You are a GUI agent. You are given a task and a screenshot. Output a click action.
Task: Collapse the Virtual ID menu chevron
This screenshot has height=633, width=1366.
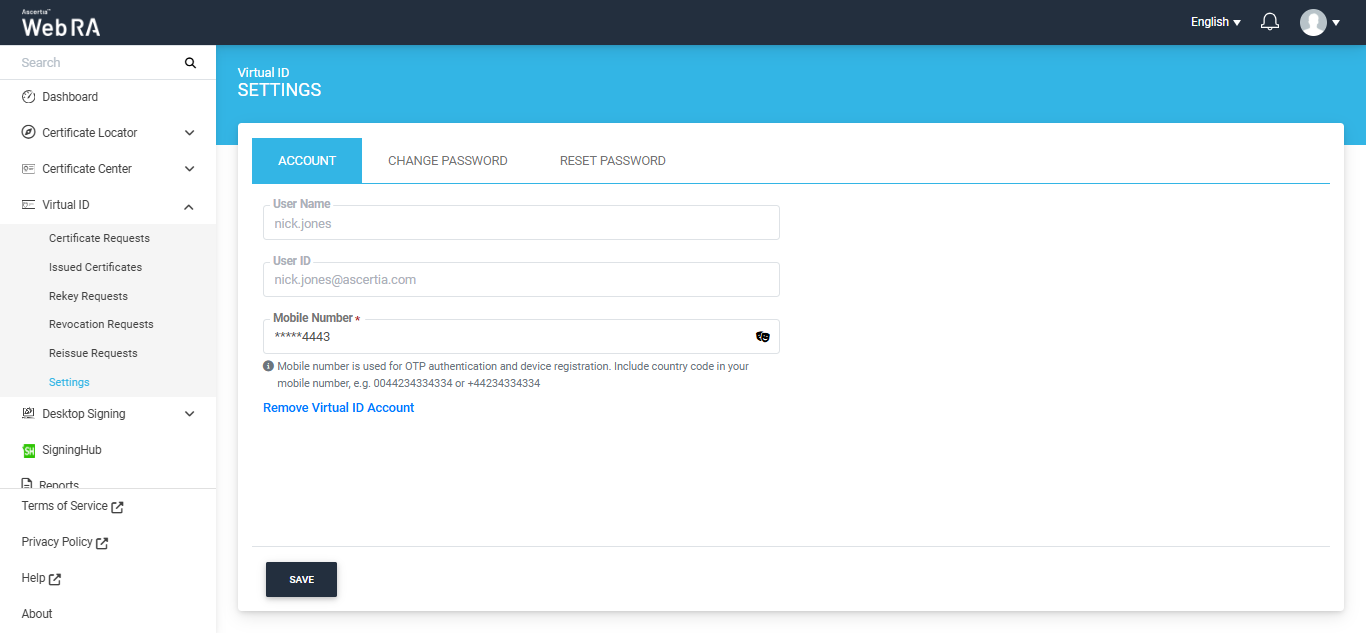click(x=190, y=206)
